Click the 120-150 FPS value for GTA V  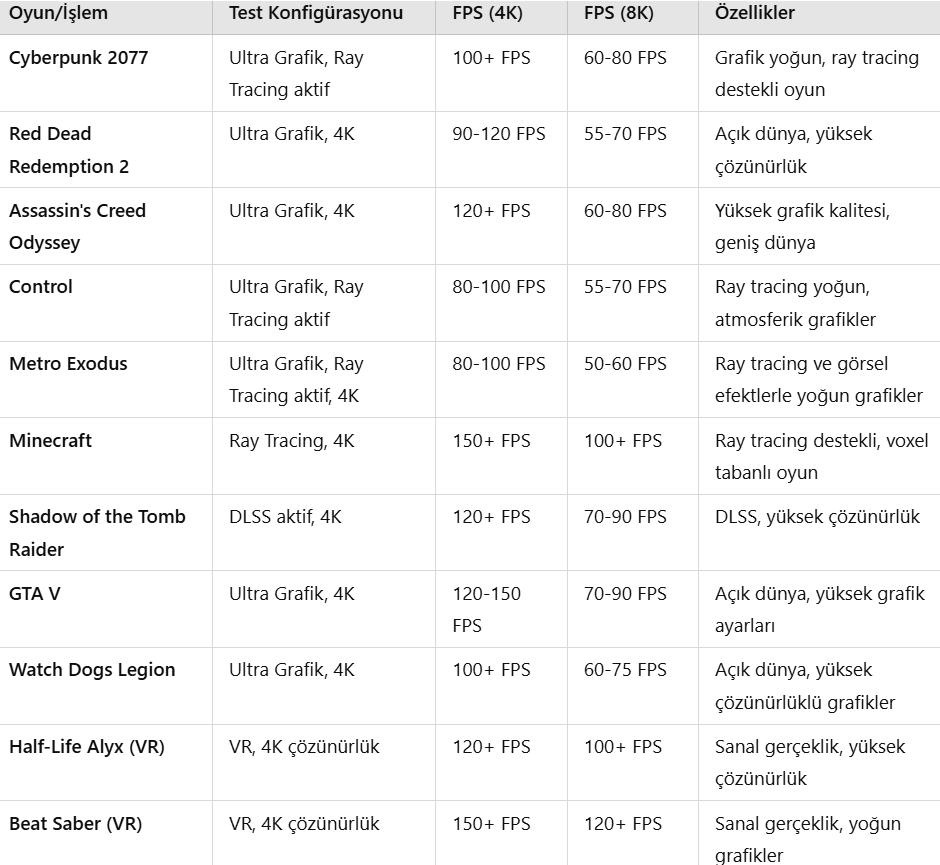pos(487,610)
